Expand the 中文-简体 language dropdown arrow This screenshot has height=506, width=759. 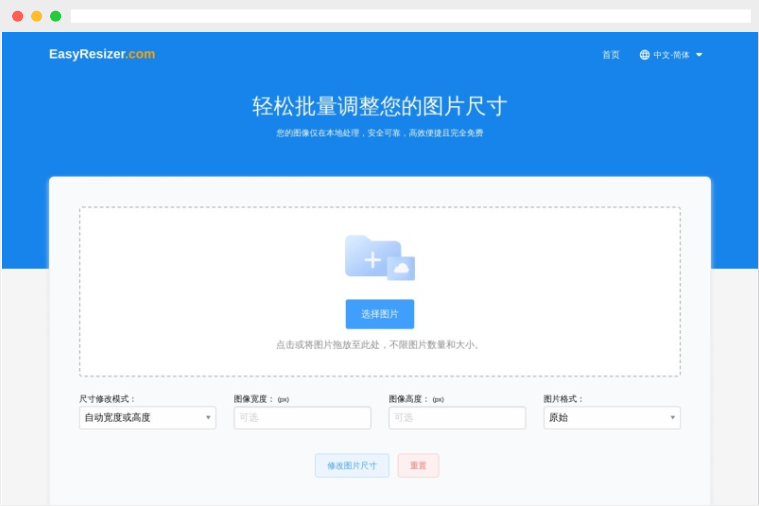pyautogui.click(x=699, y=55)
